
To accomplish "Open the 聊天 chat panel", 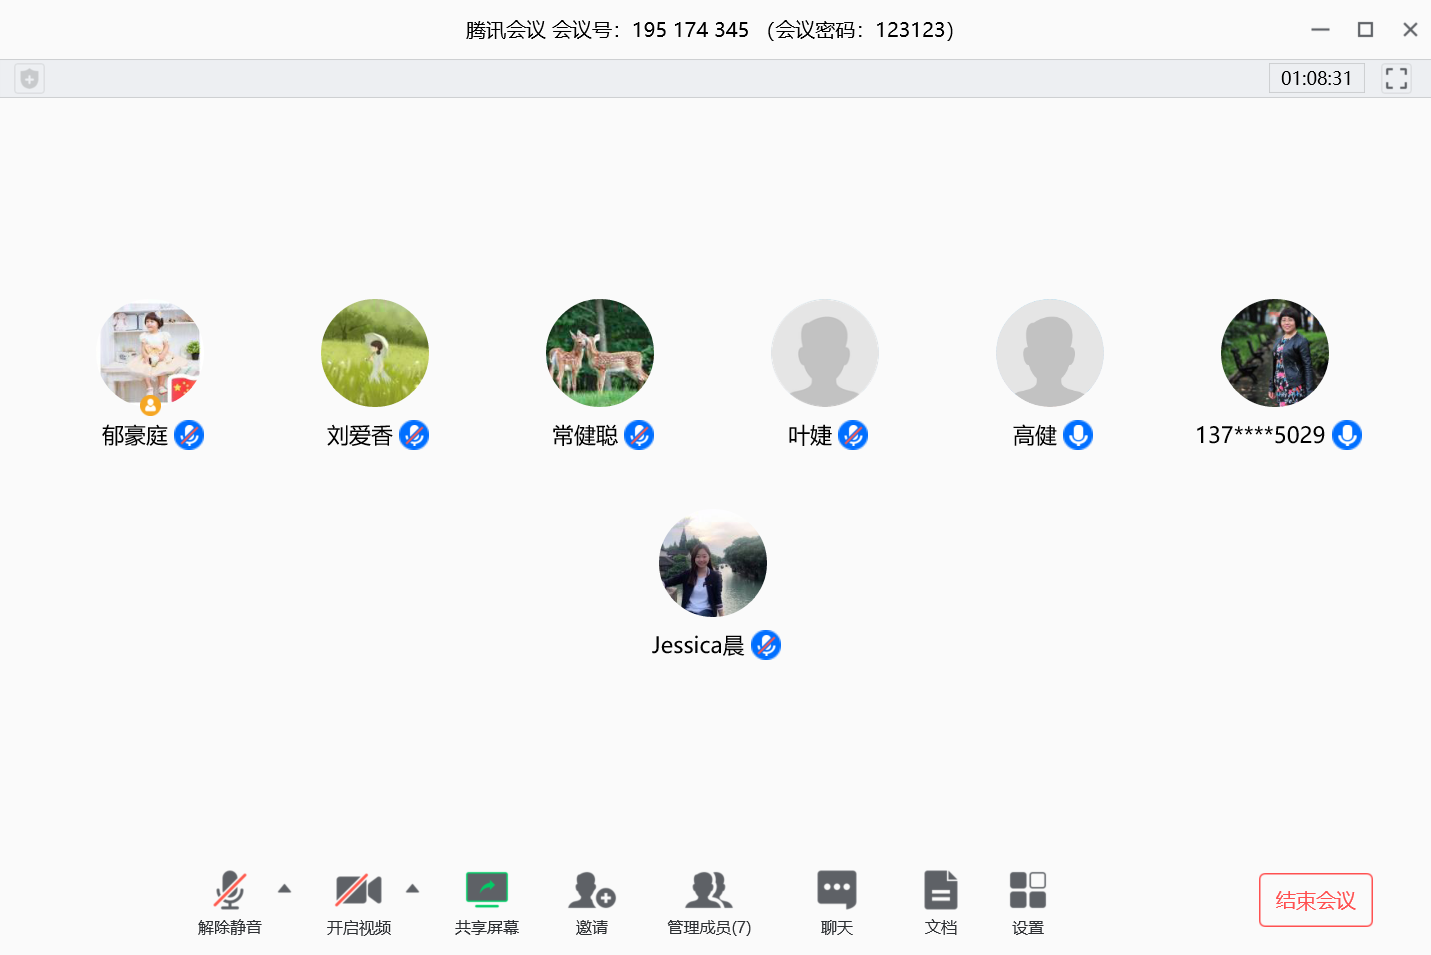I will 837,903.
